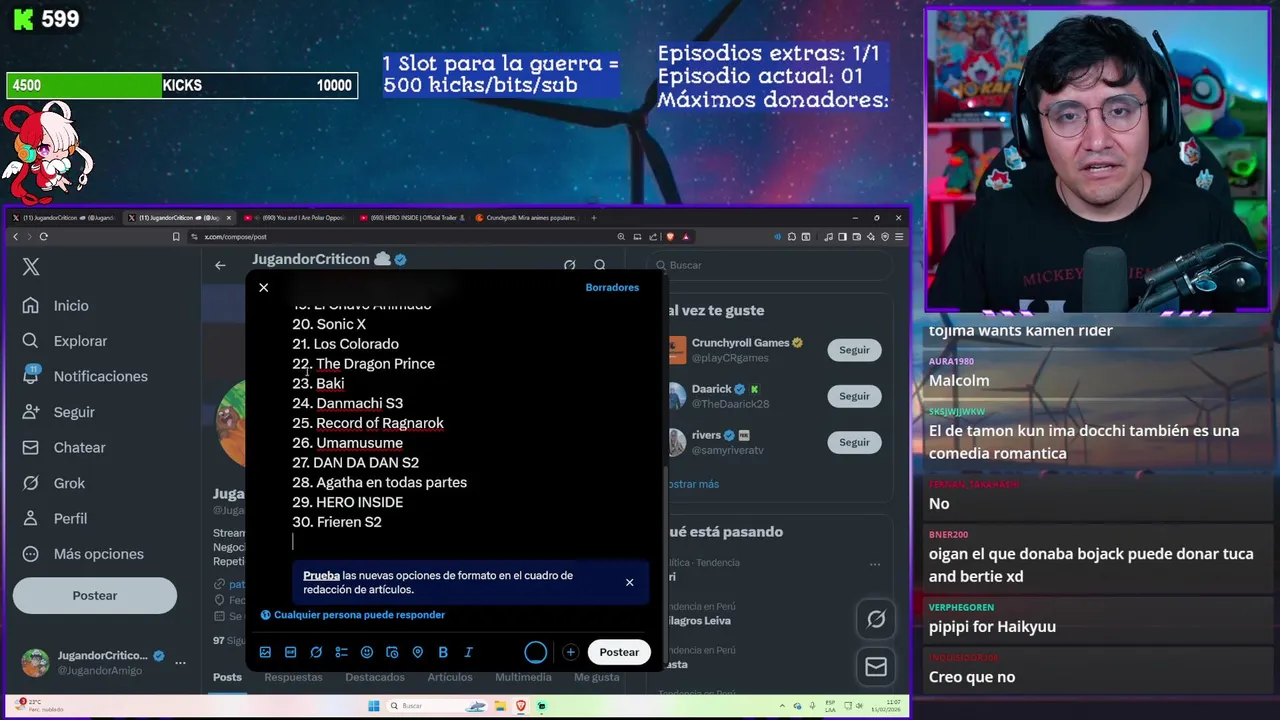The height and width of the screenshot is (720, 1280).
Task: Click the X logo in sidebar
Action: coord(31,266)
